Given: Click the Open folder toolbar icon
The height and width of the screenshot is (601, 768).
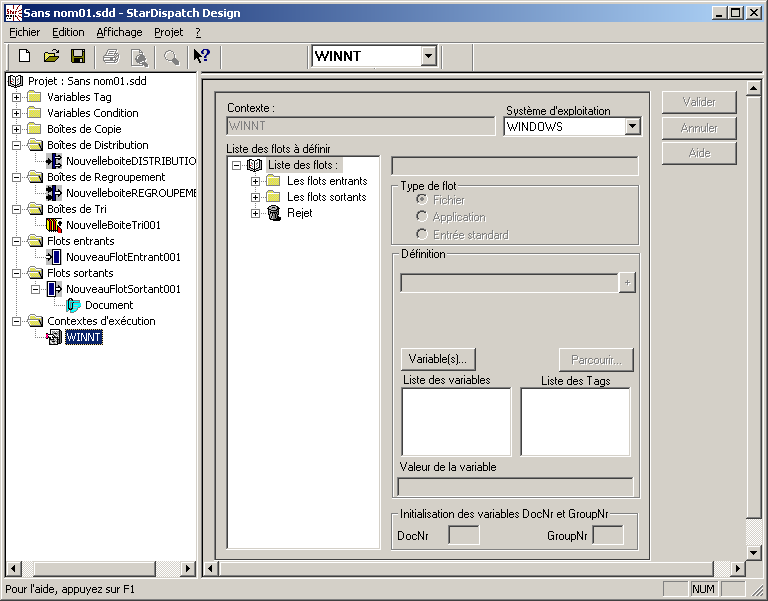Looking at the screenshot, I should pyautogui.click(x=51, y=57).
